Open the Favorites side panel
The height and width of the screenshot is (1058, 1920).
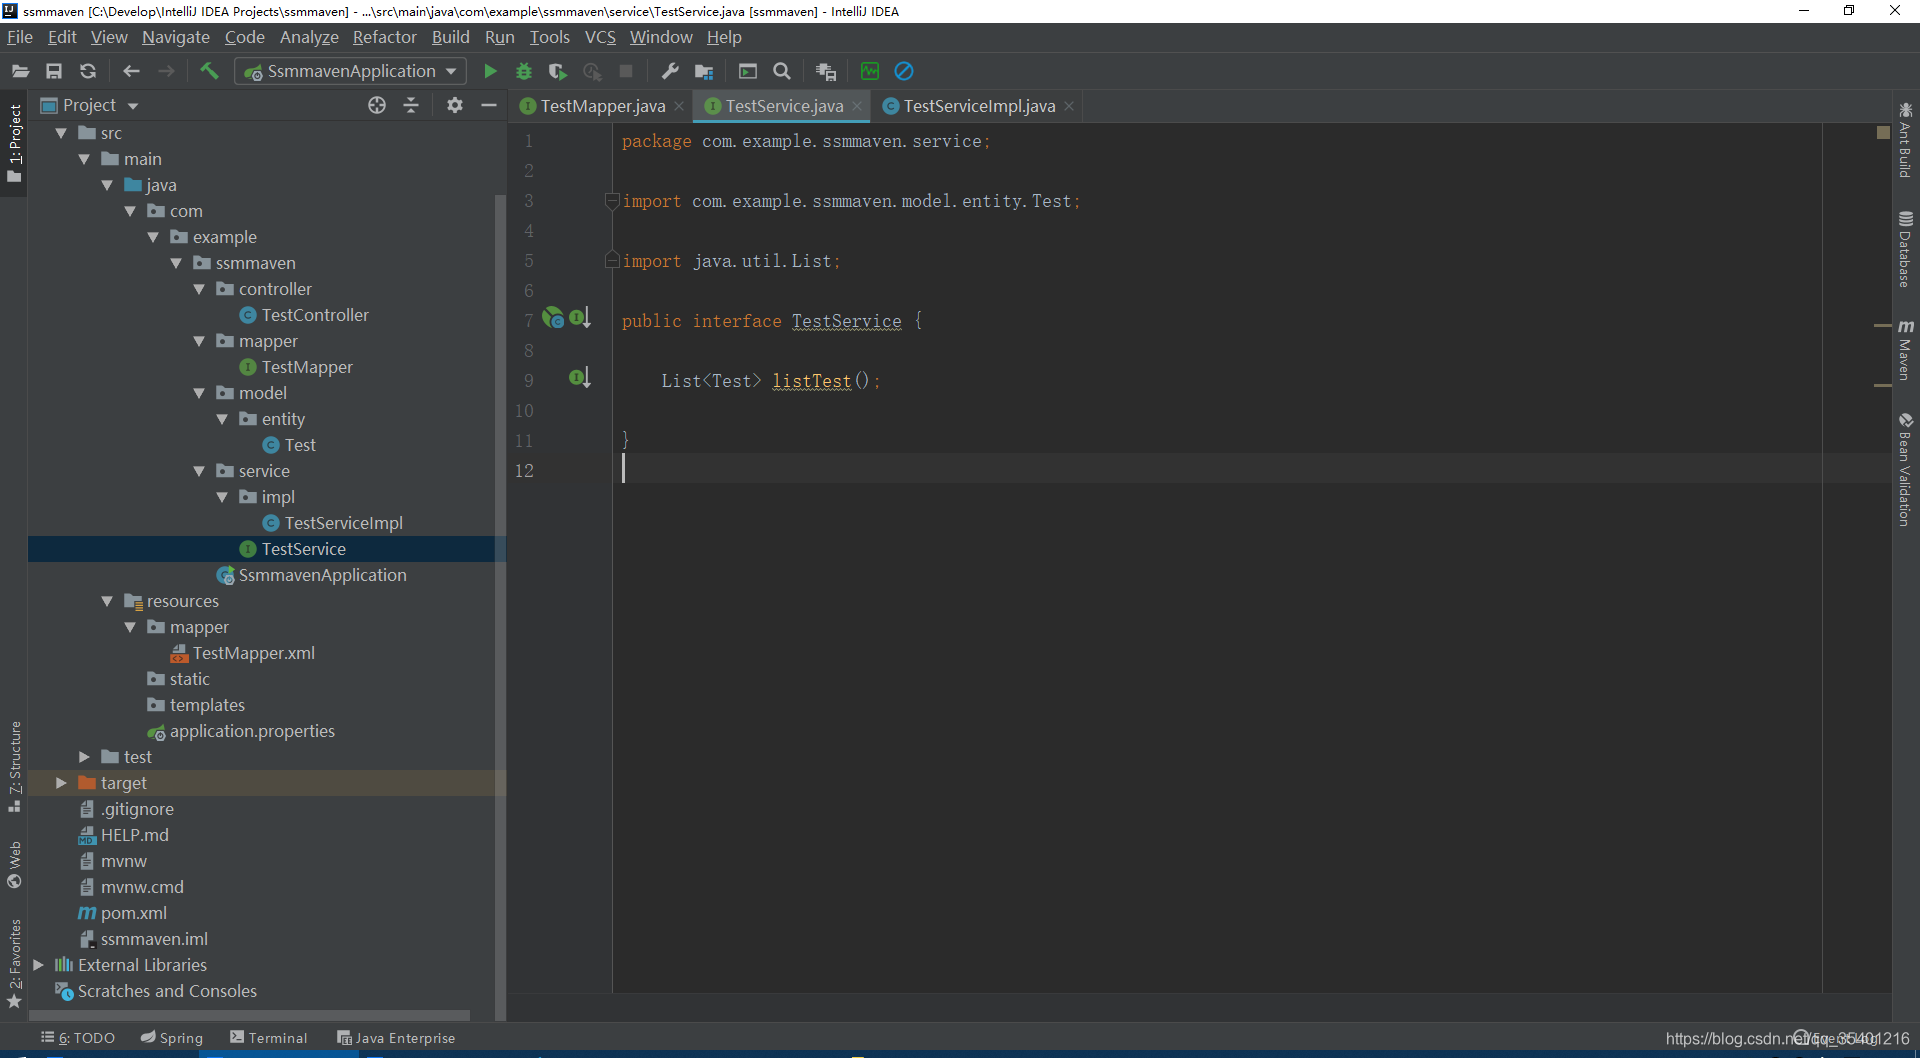click(x=14, y=964)
